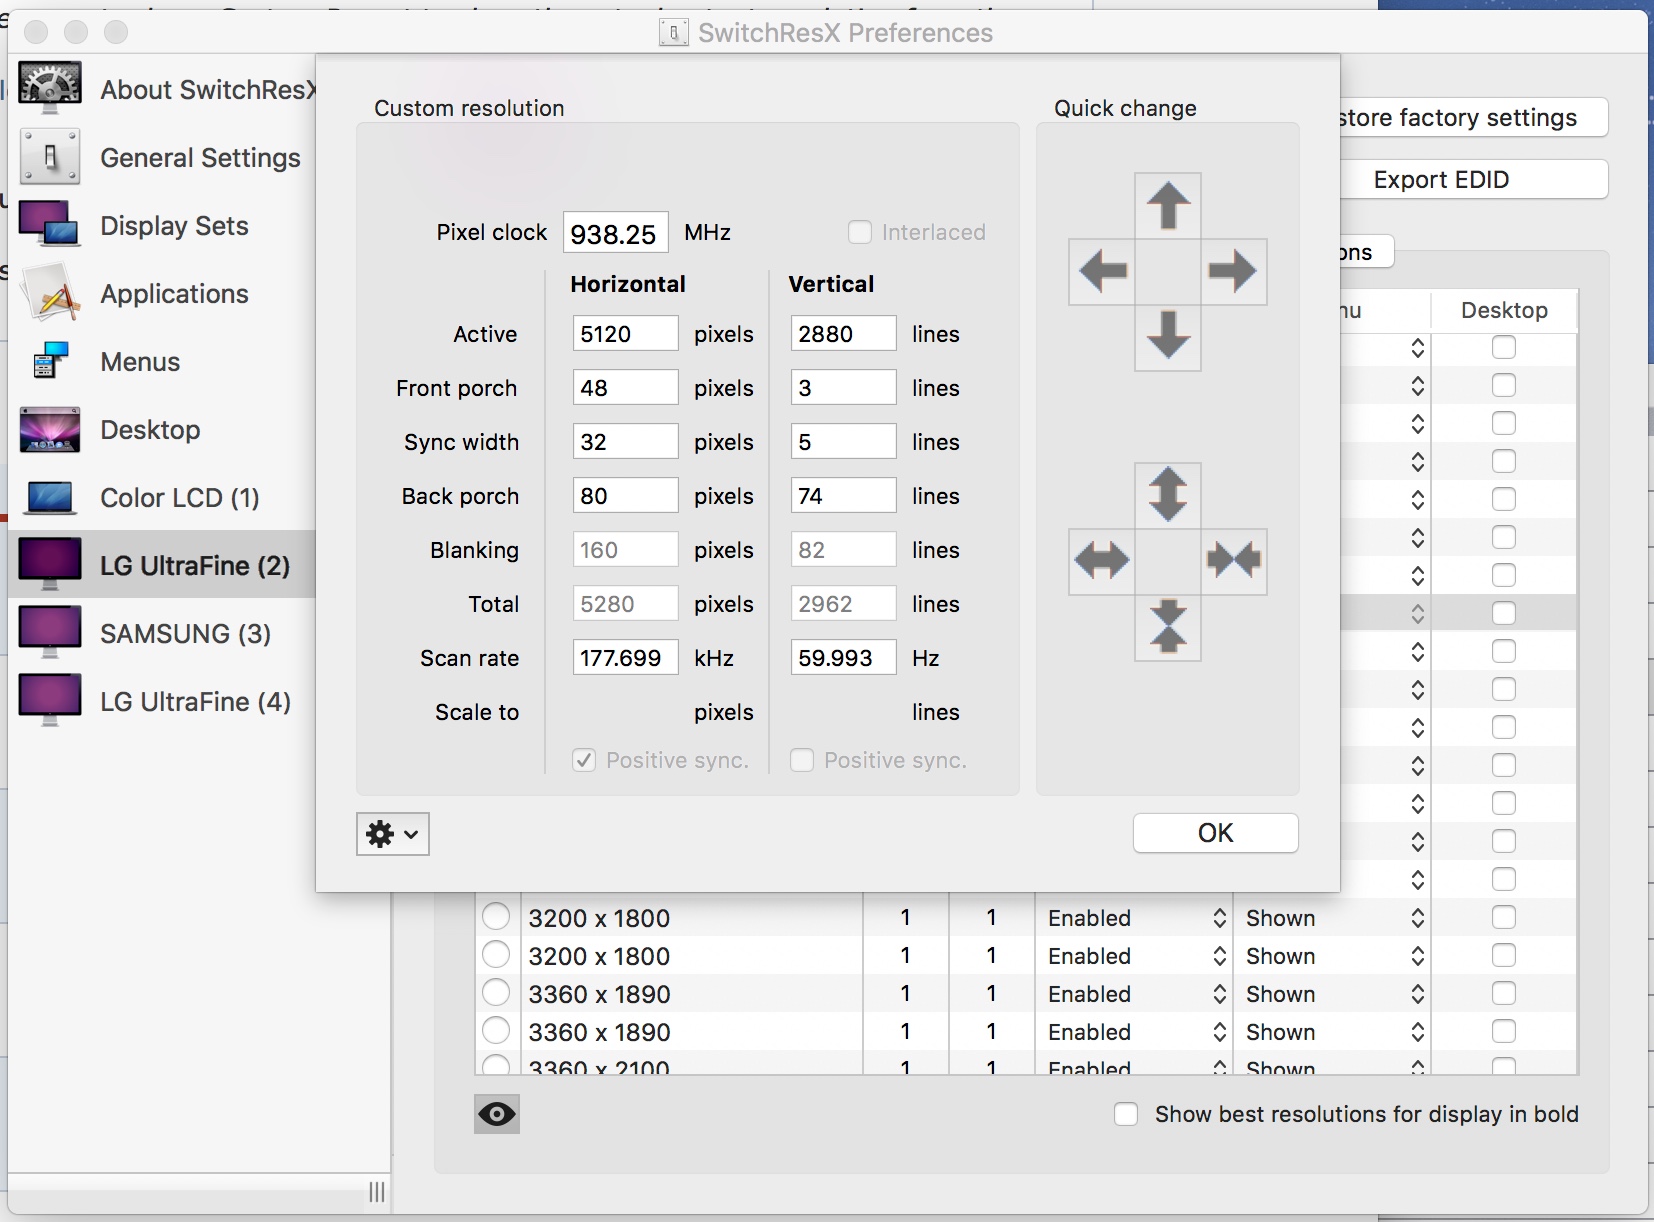
Task: Open the General Settings switch icon
Action: (x=50, y=157)
